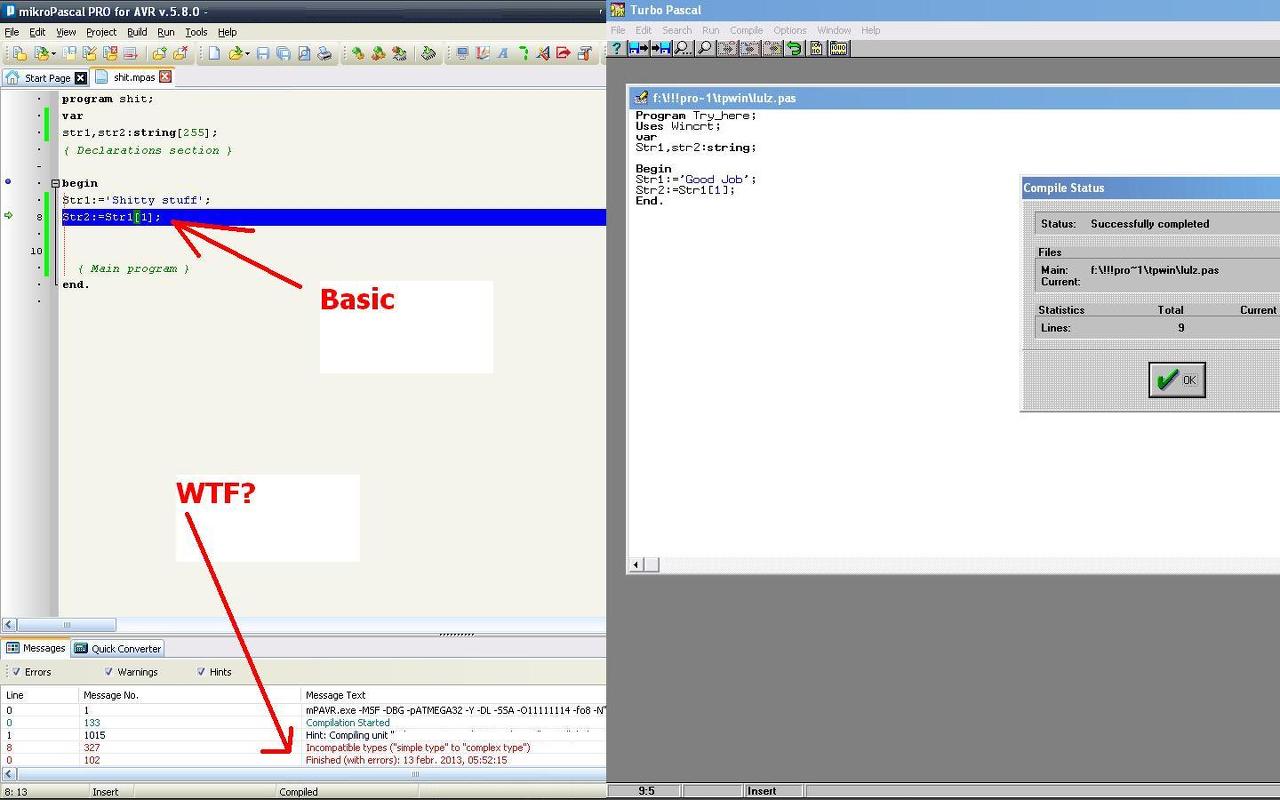Click the red Exit arrow toolbar icon

564,54
